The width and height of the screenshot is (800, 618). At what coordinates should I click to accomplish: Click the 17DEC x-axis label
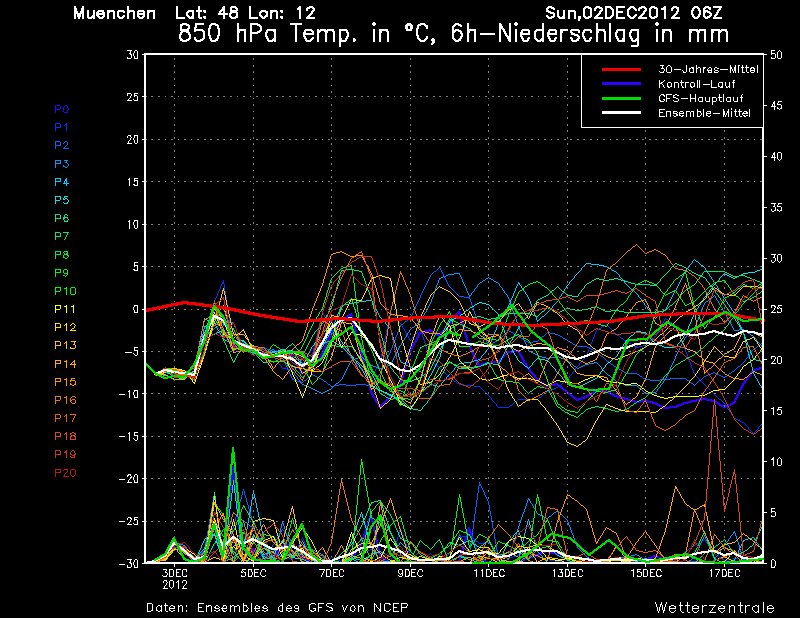point(724,573)
